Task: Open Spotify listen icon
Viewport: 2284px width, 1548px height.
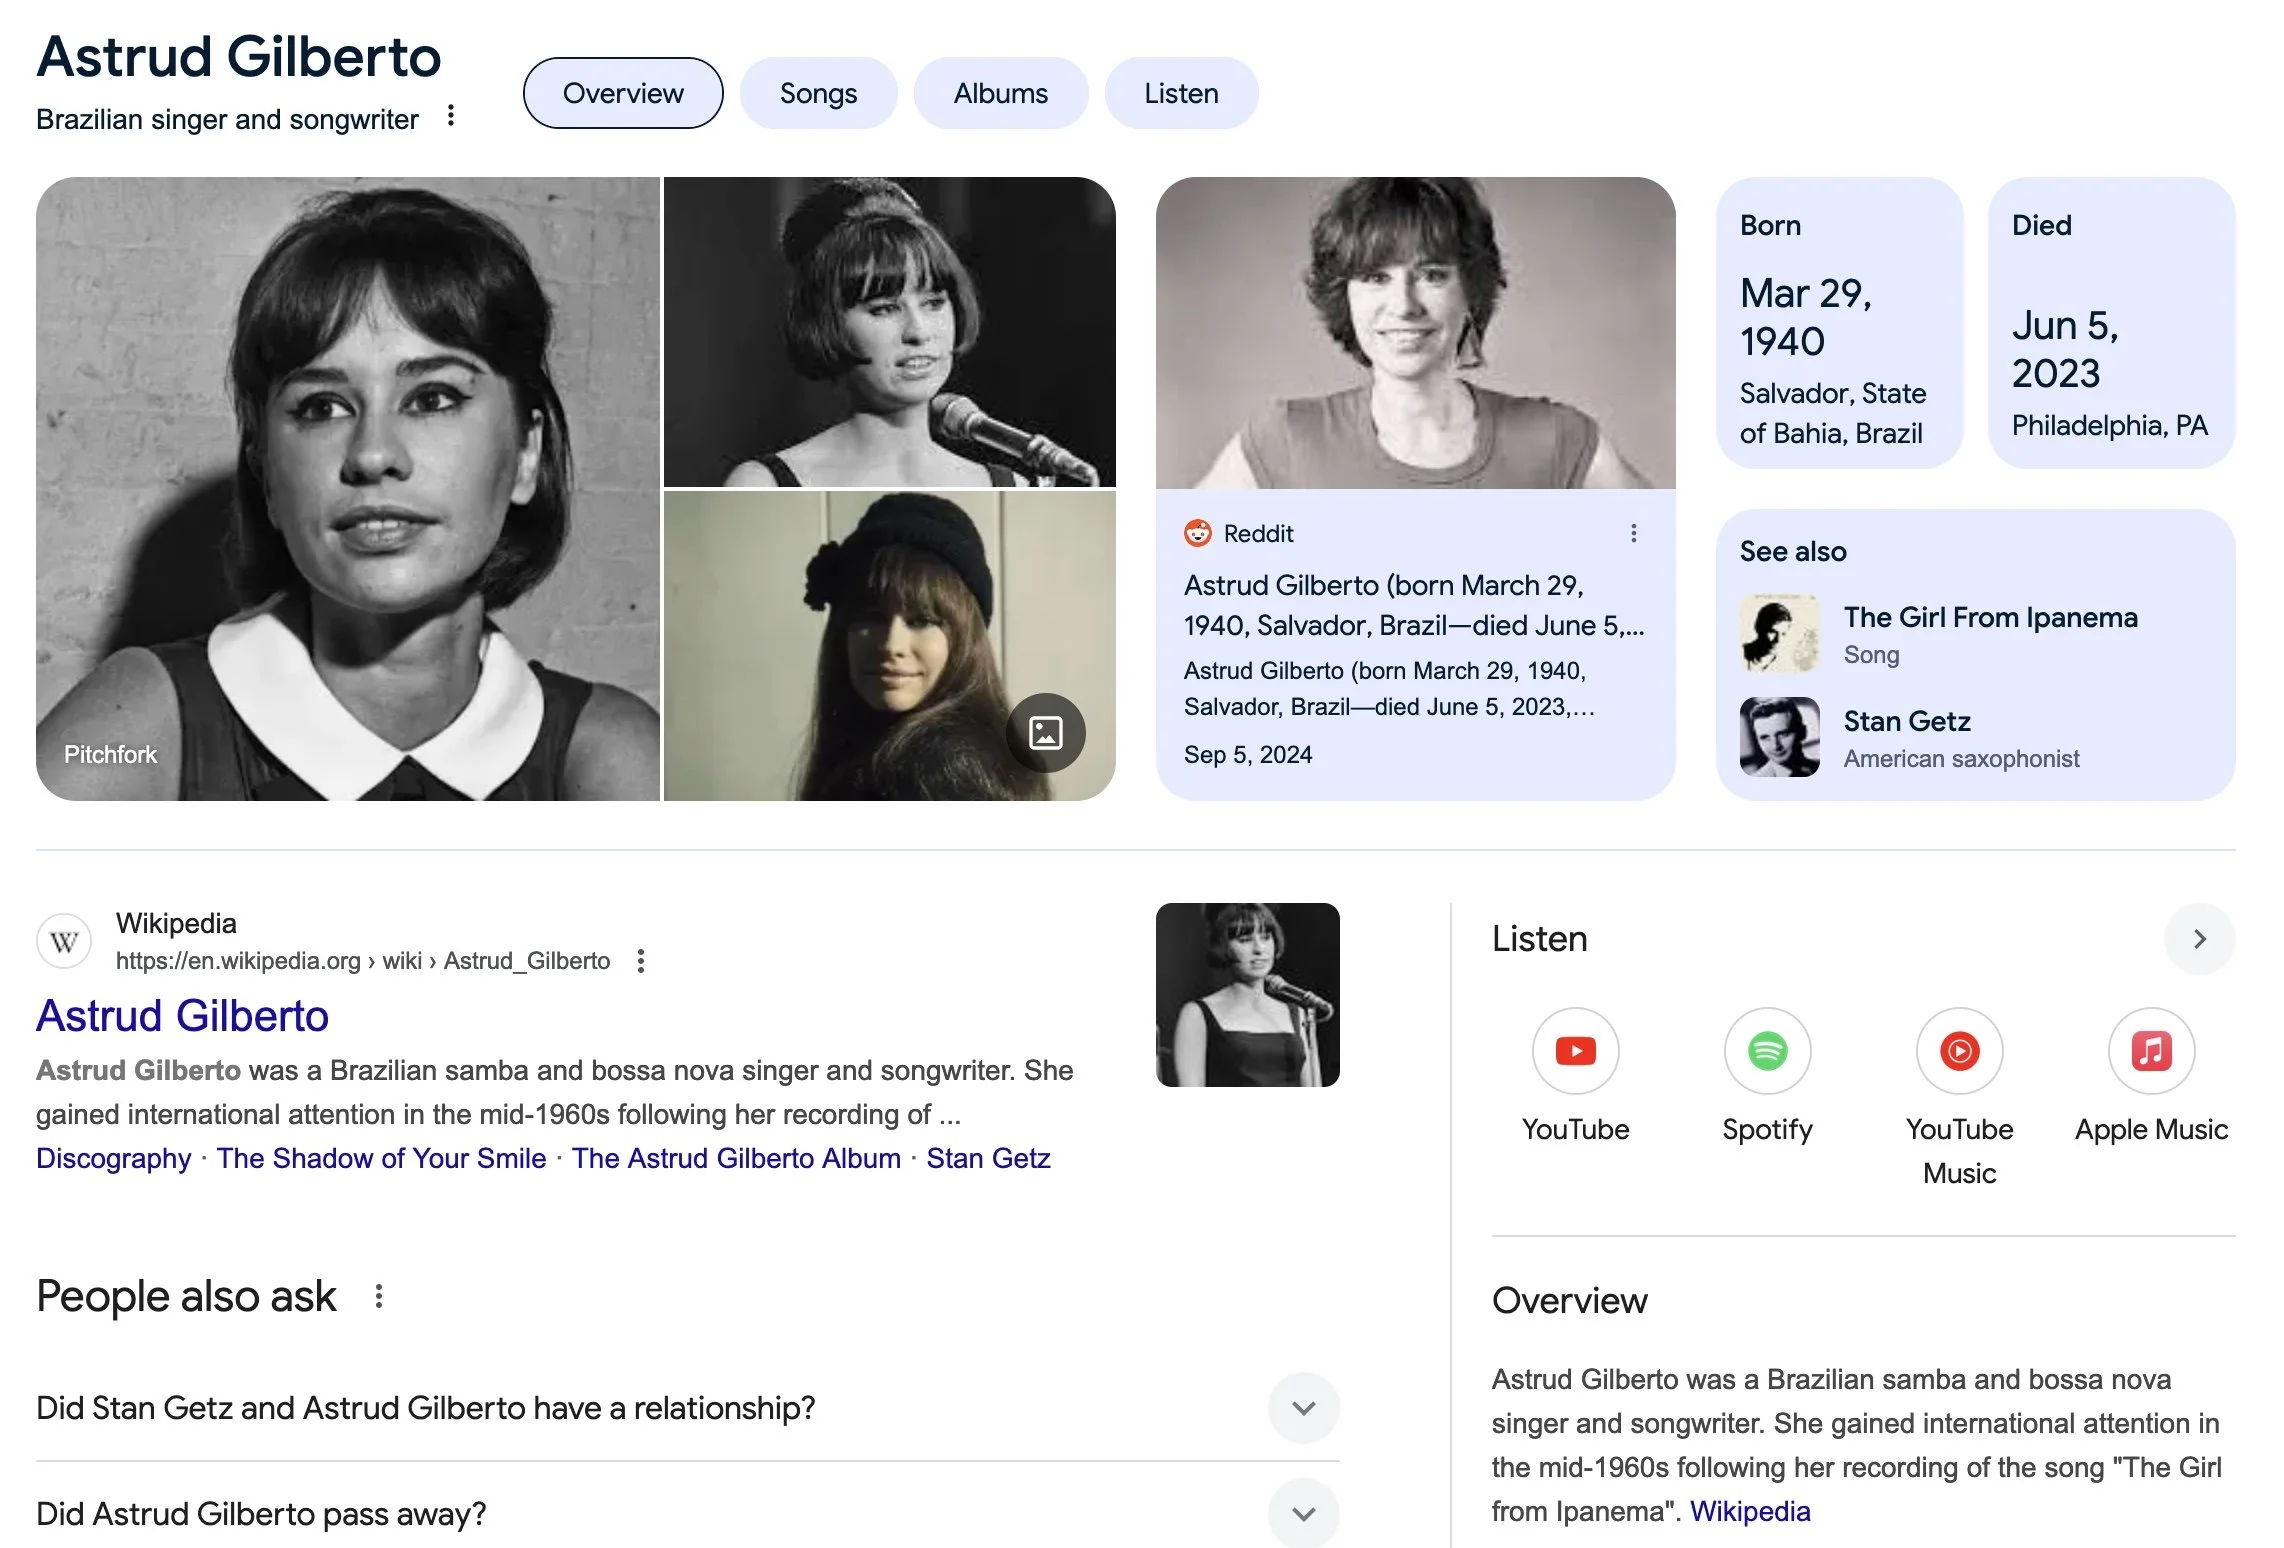Action: tap(1767, 1051)
